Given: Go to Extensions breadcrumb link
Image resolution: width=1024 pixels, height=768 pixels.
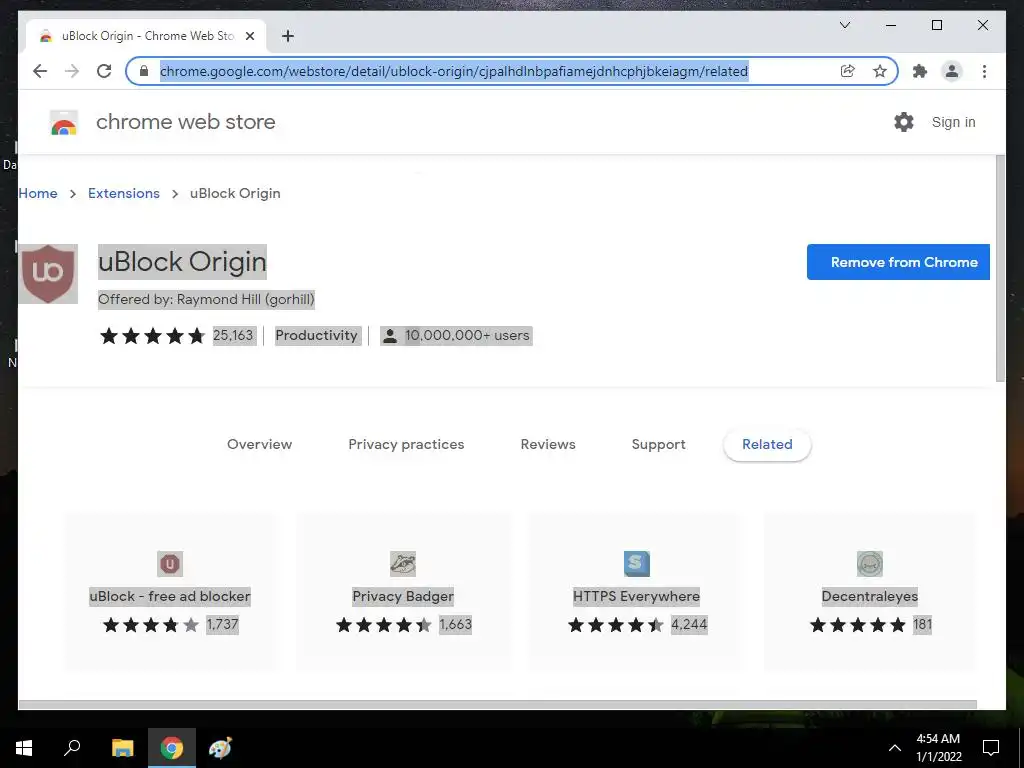Looking at the screenshot, I should [123, 193].
